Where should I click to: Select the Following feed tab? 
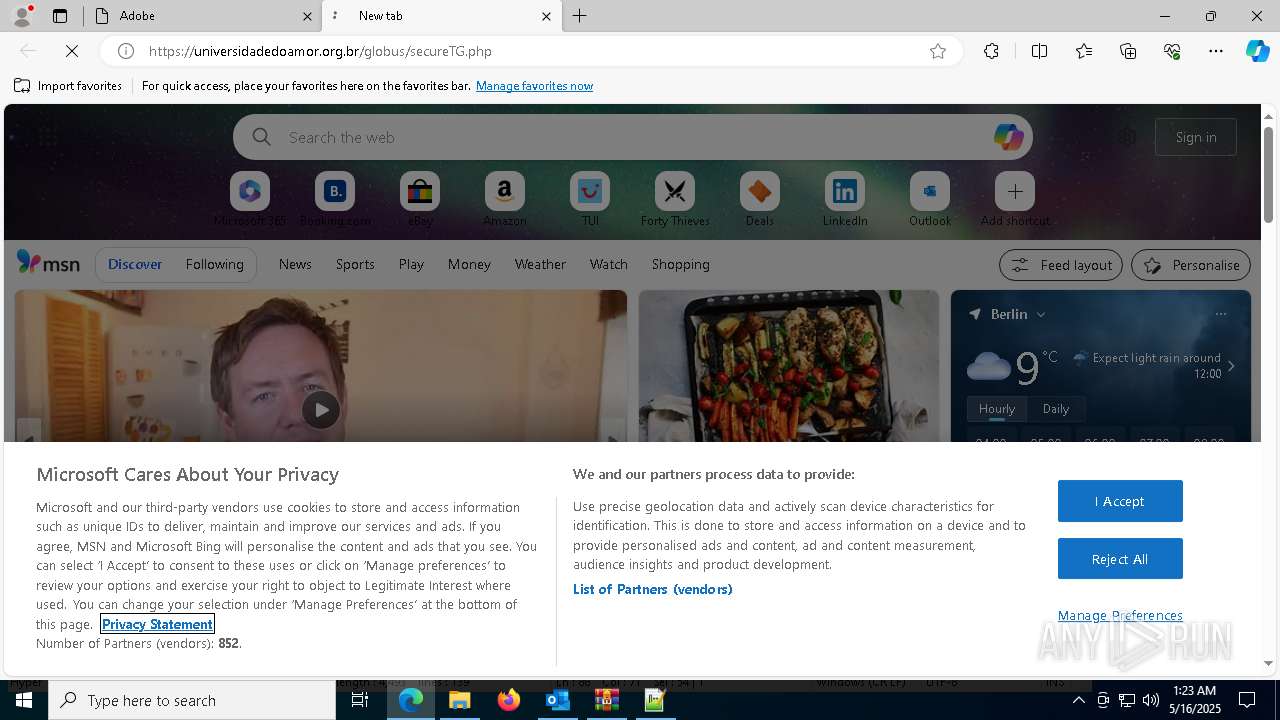click(x=214, y=264)
